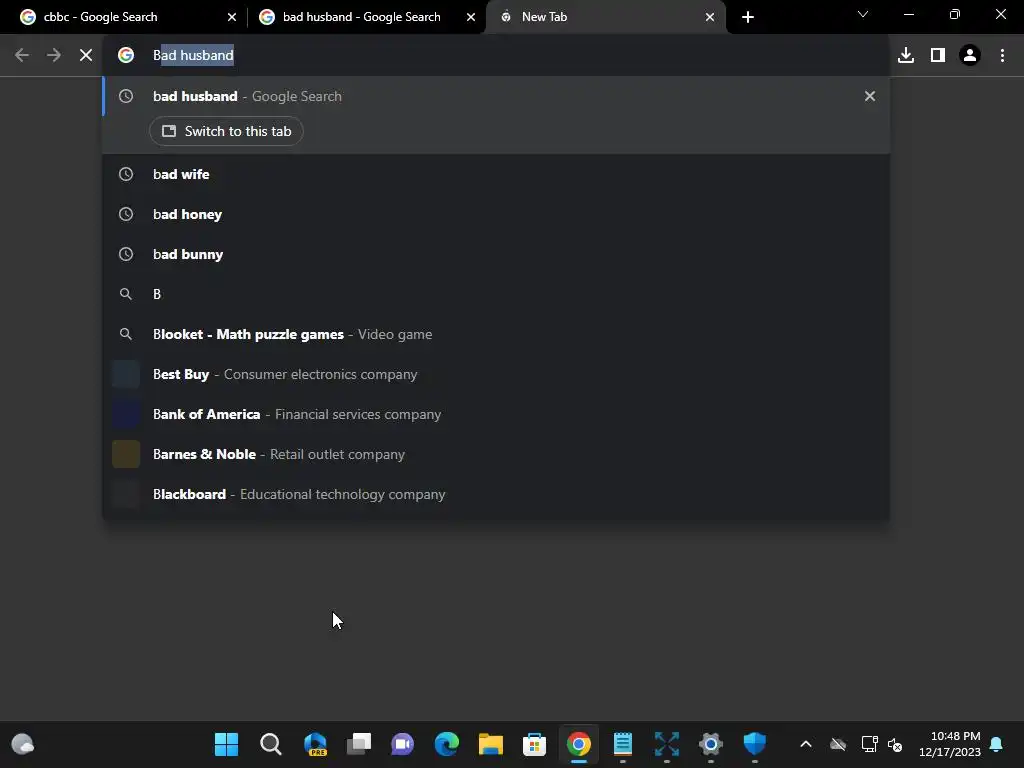Image resolution: width=1024 pixels, height=768 pixels.
Task: Click the Google icon in address bar
Action: pyautogui.click(x=126, y=56)
